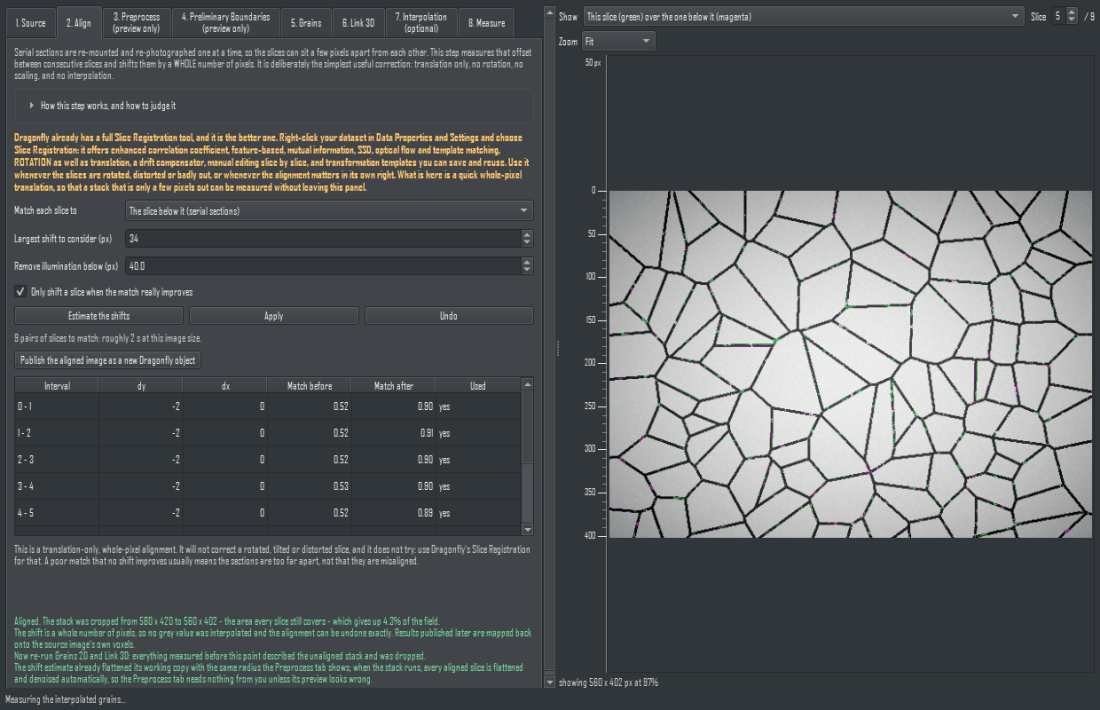The height and width of the screenshot is (710, 1100).
Task: Click the left panel scroll-down arrow
Action: tap(549, 682)
